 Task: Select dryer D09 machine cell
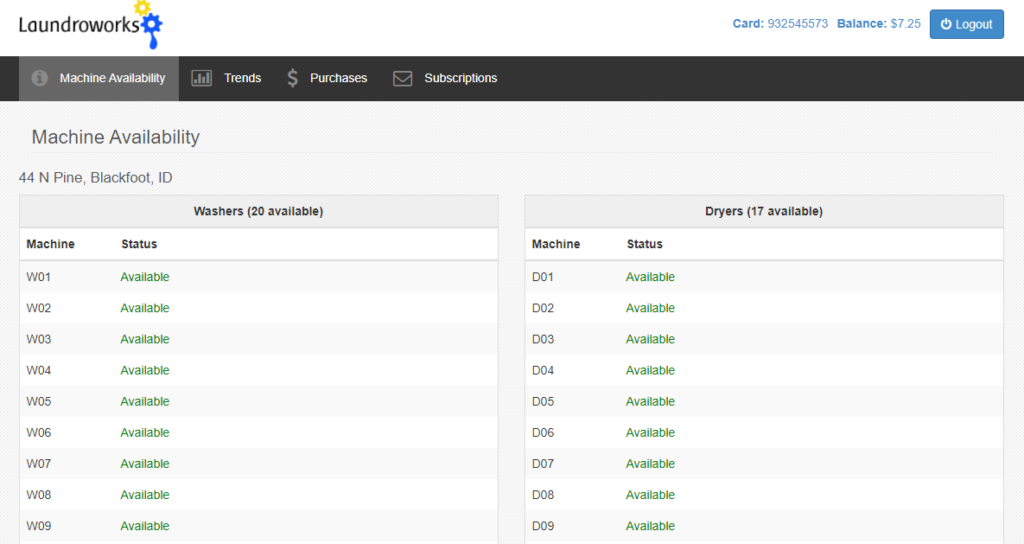pos(543,526)
